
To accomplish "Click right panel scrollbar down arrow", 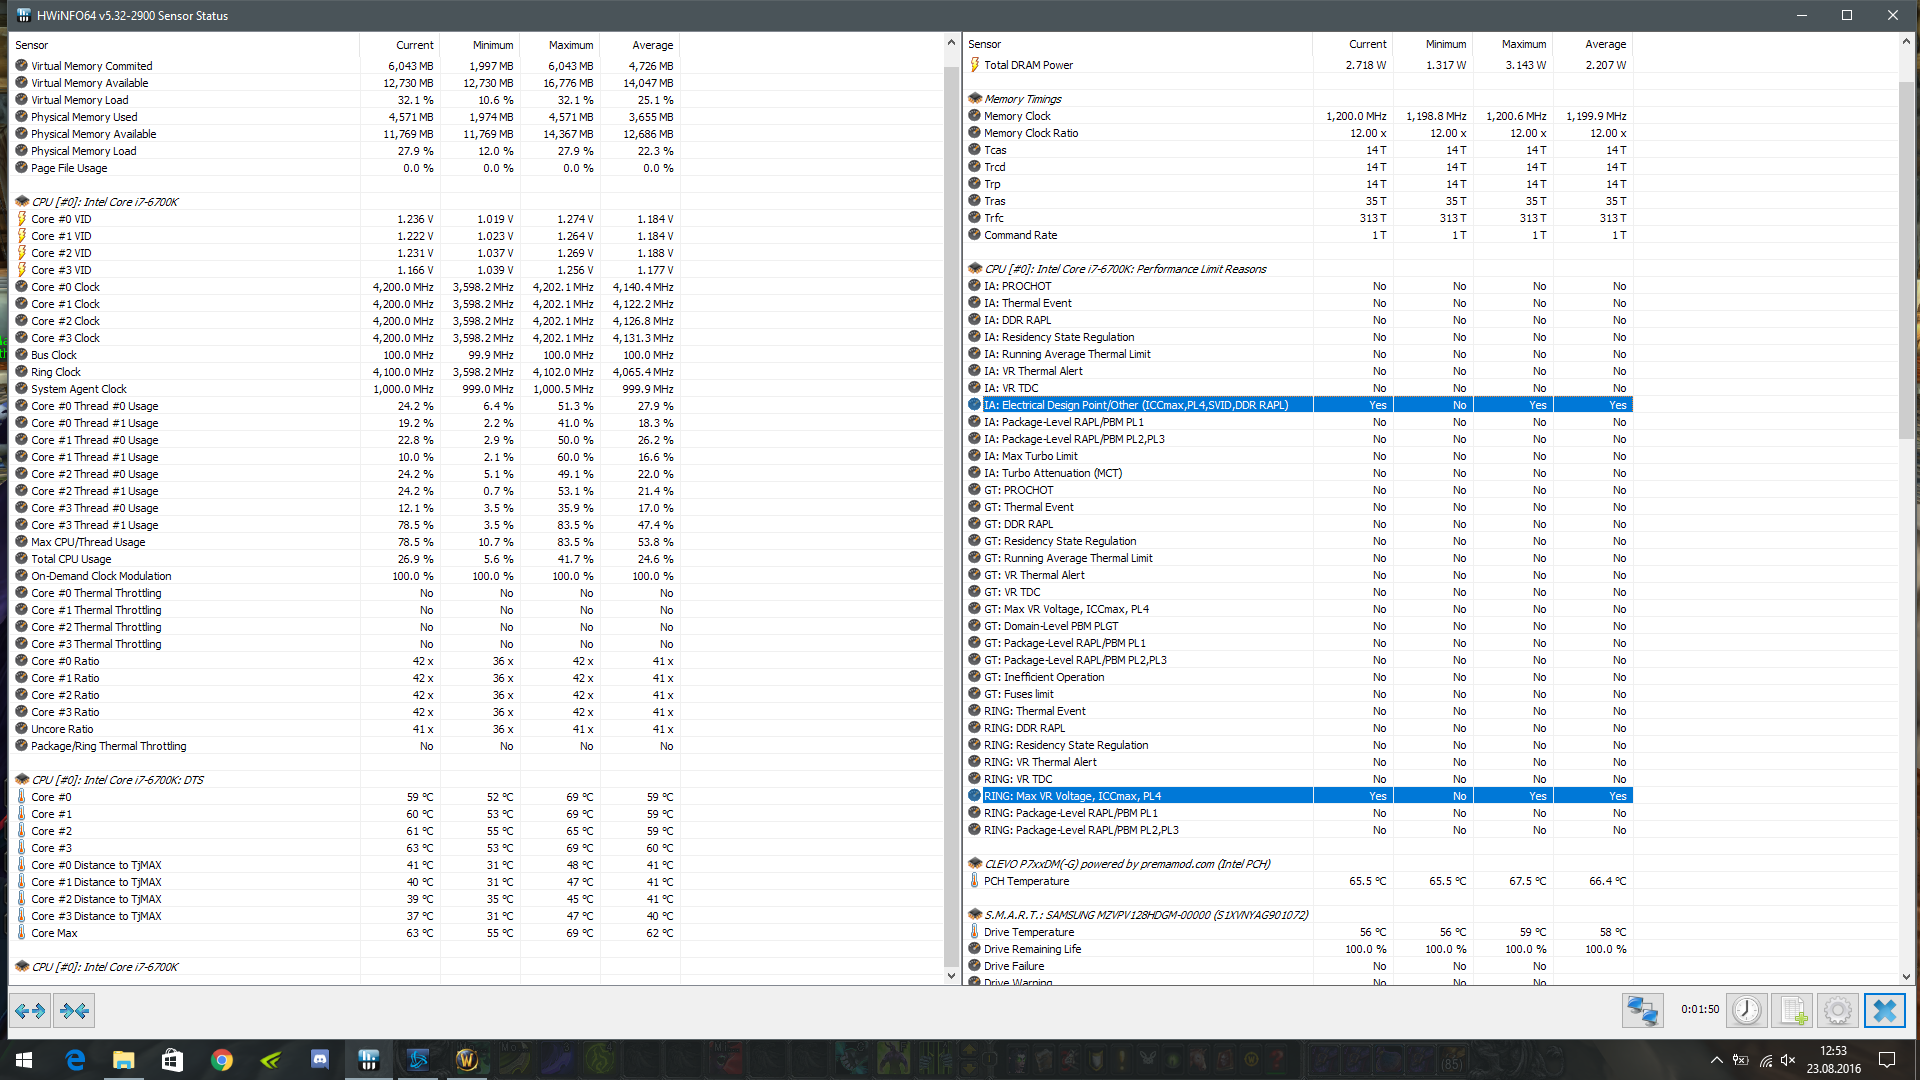I will click(x=1906, y=977).
